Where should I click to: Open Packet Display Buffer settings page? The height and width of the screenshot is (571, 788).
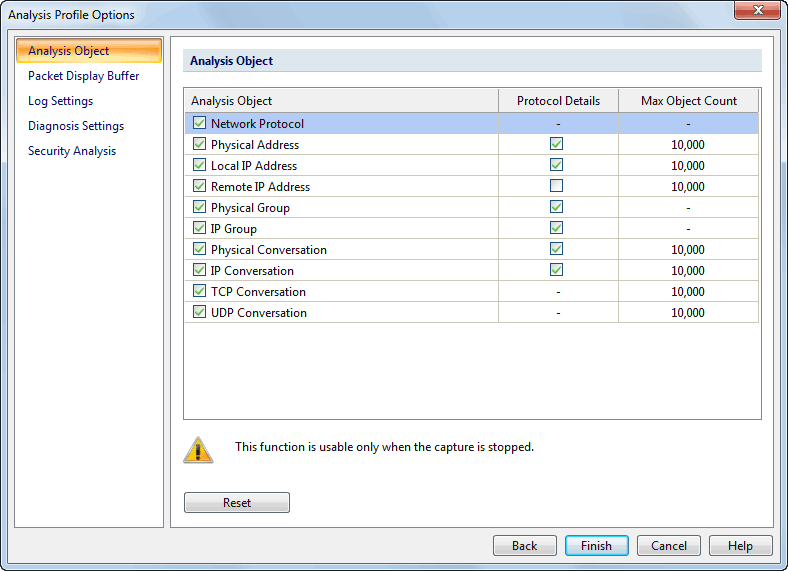[x=83, y=76]
